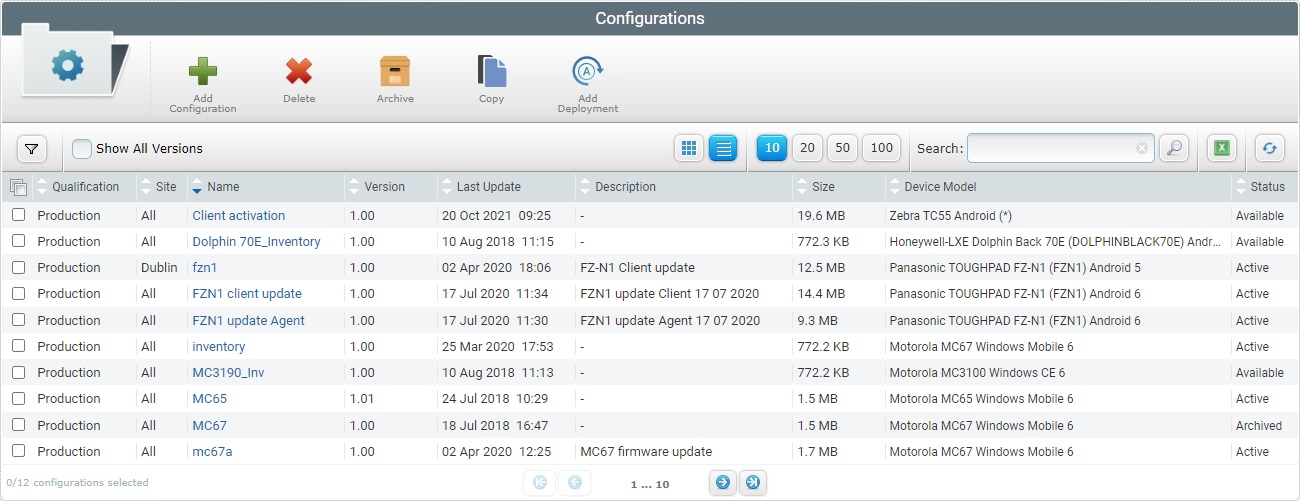
Task: Sort by the Version column
Action: [x=384, y=187]
